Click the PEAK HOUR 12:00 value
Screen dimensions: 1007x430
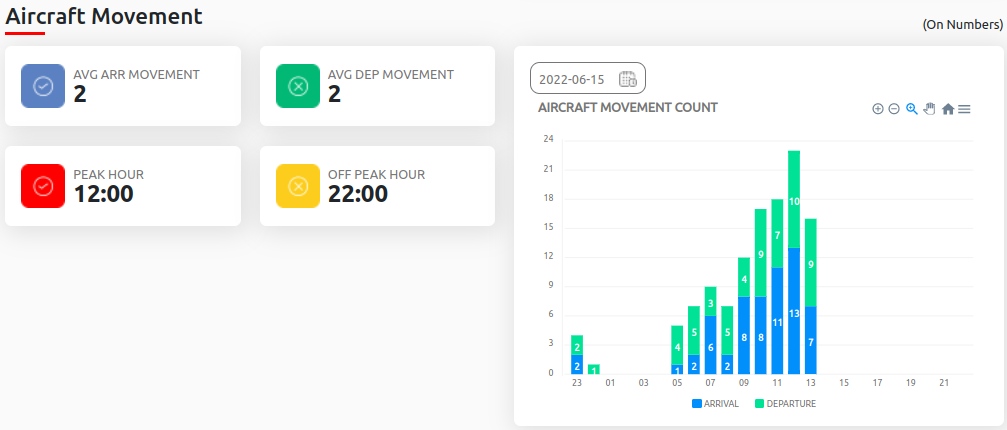click(104, 194)
